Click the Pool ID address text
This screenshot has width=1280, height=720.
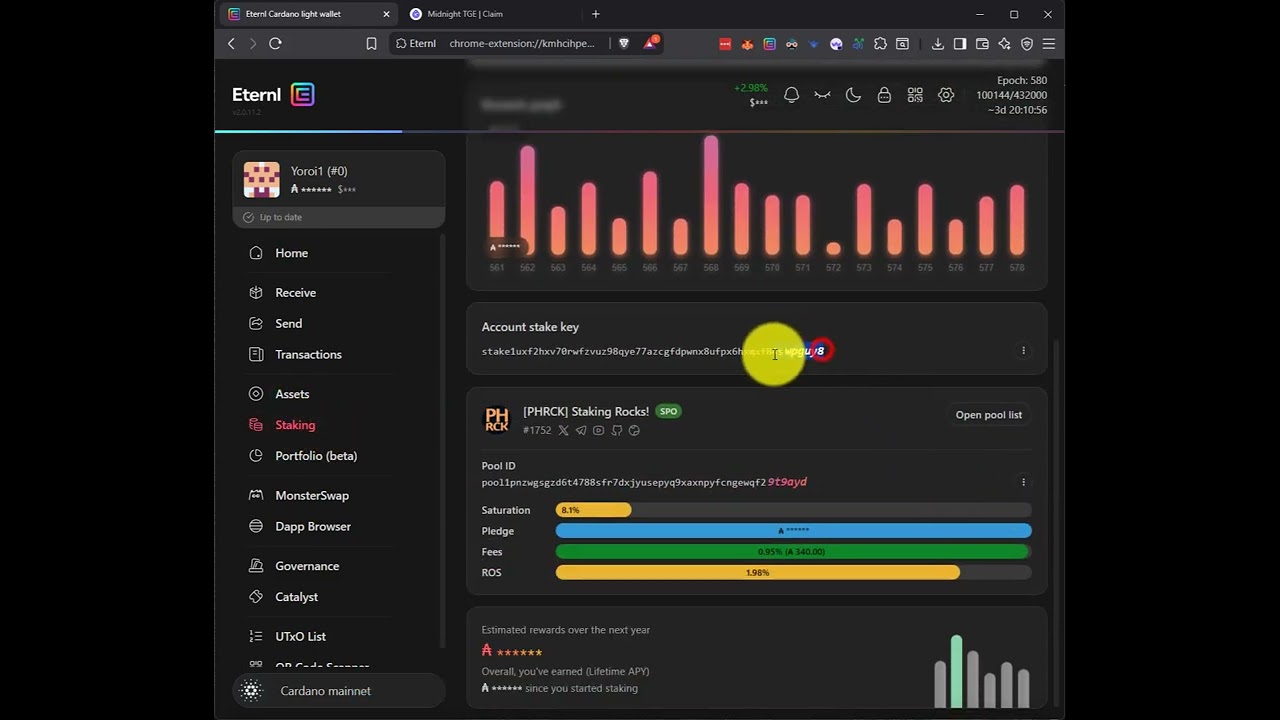click(x=644, y=482)
